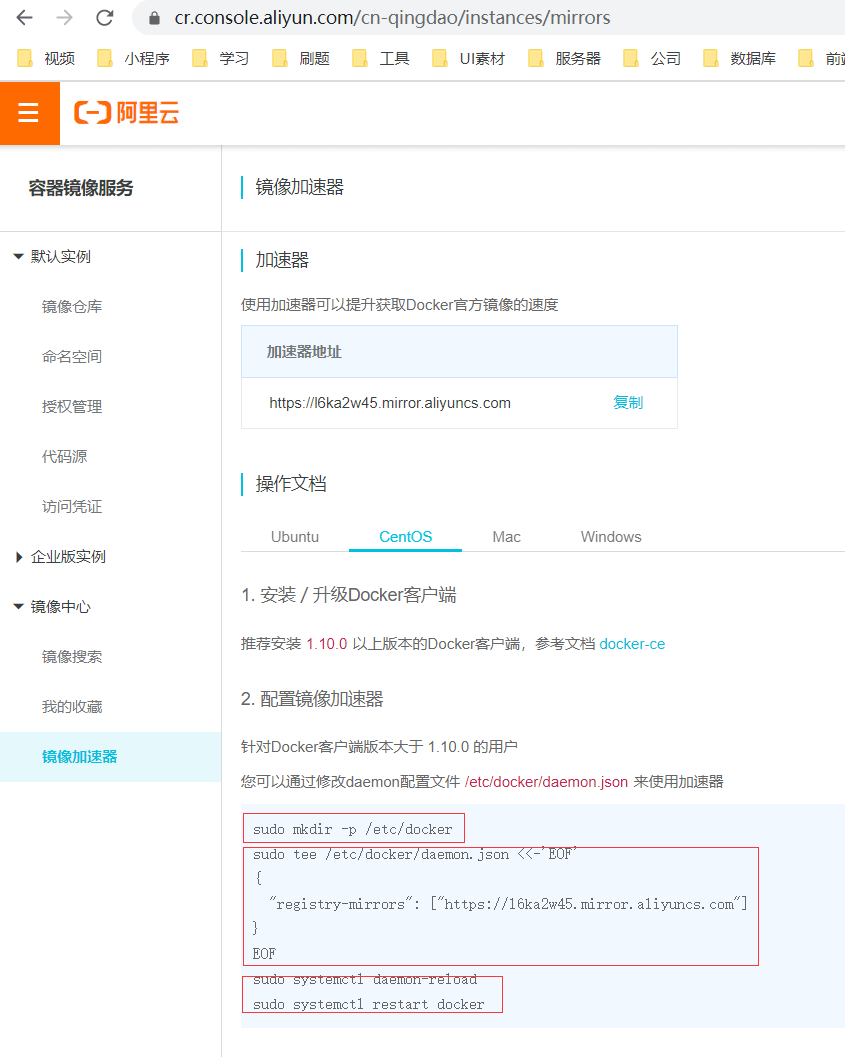This screenshot has height=1057, width=845.
Task: Open the 小程序 bookmark folder
Action: pyautogui.click(x=133, y=59)
